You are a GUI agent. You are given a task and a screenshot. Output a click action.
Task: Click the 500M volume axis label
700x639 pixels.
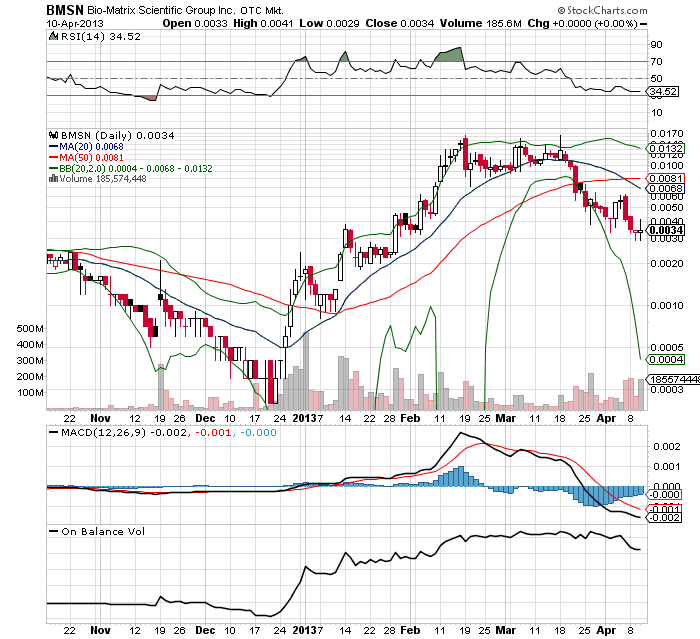pos(30,329)
